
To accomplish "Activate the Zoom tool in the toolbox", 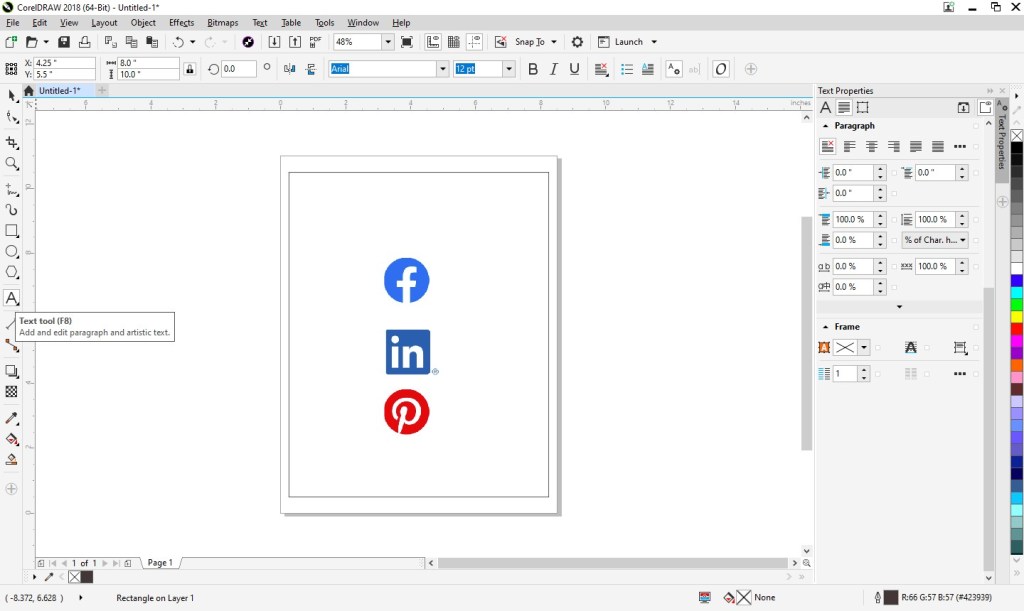I will pos(12,164).
